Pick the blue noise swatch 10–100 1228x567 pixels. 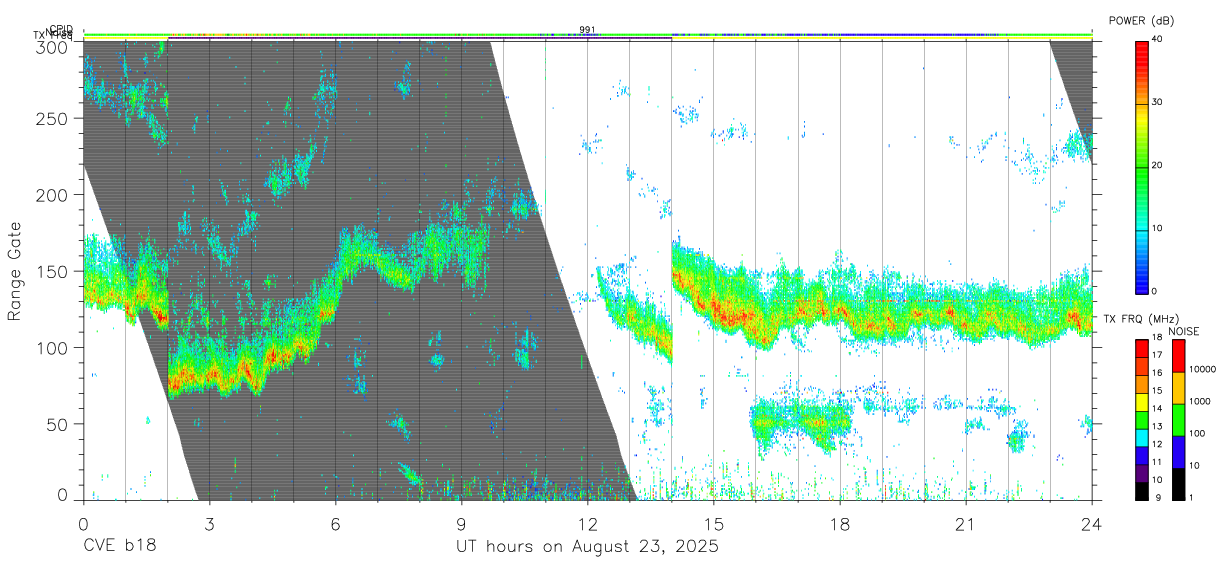(x=1178, y=450)
